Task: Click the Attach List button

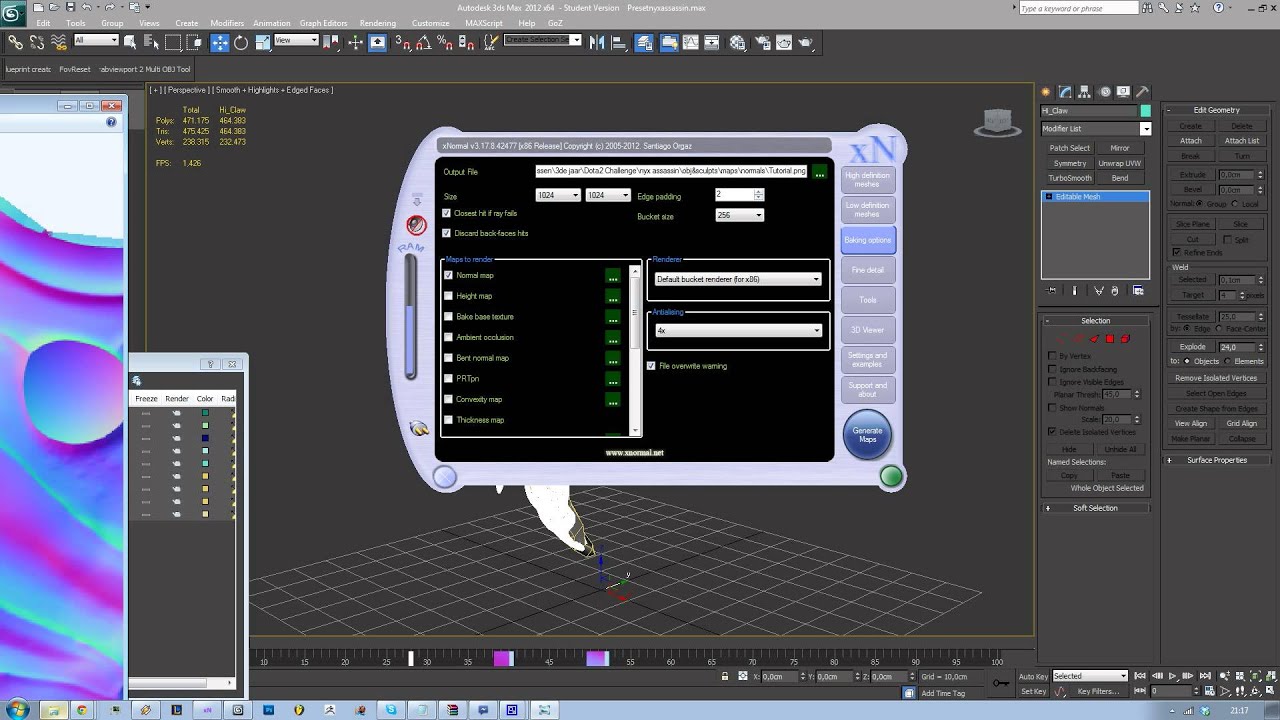Action: tap(1242, 141)
